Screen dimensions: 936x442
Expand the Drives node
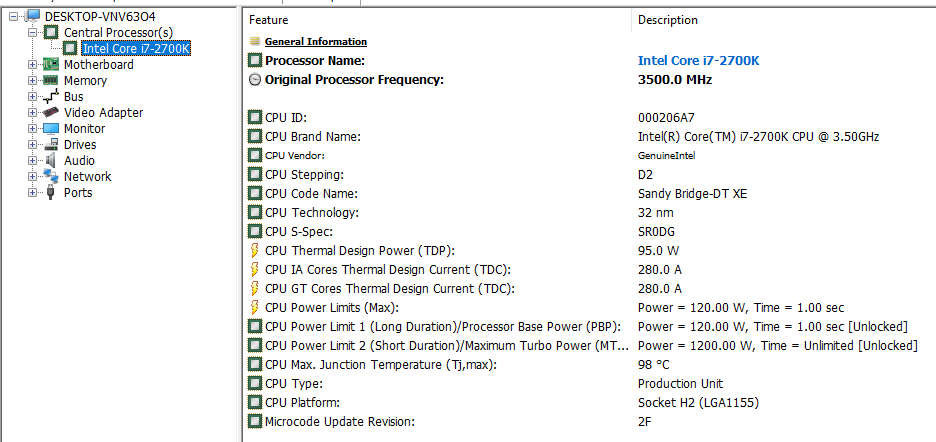point(32,145)
